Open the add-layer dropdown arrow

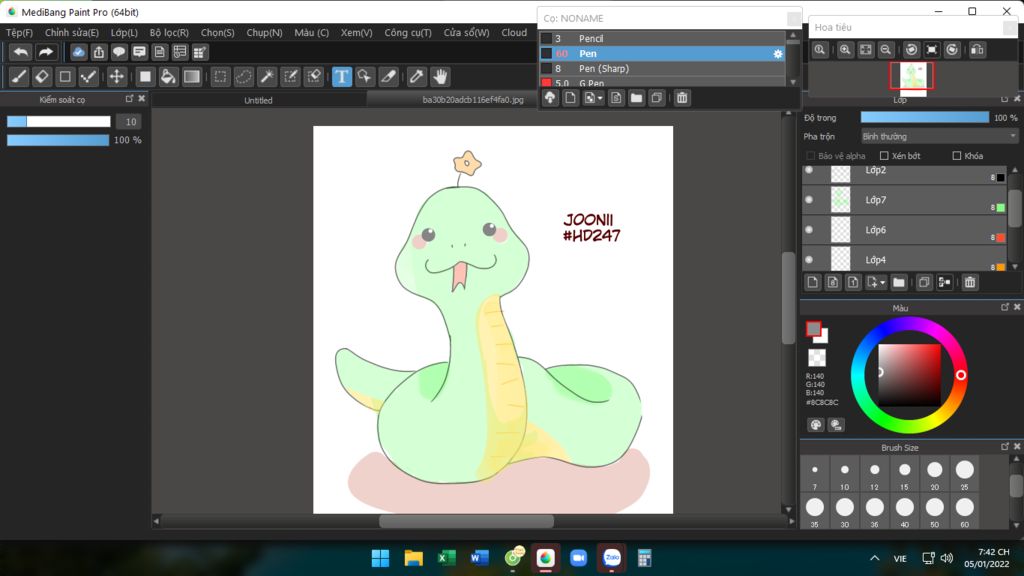tap(882, 283)
